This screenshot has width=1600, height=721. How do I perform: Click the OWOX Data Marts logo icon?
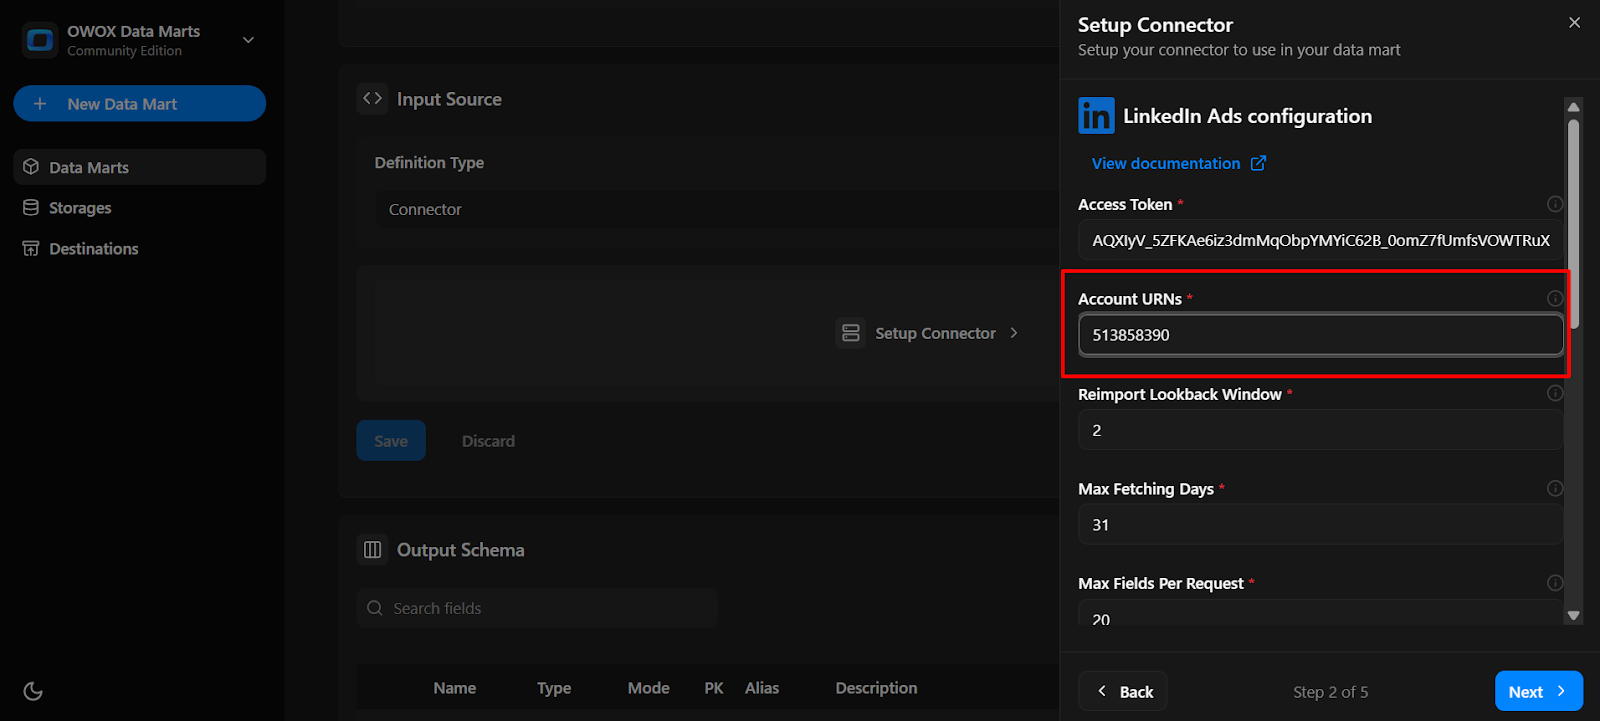coord(40,40)
